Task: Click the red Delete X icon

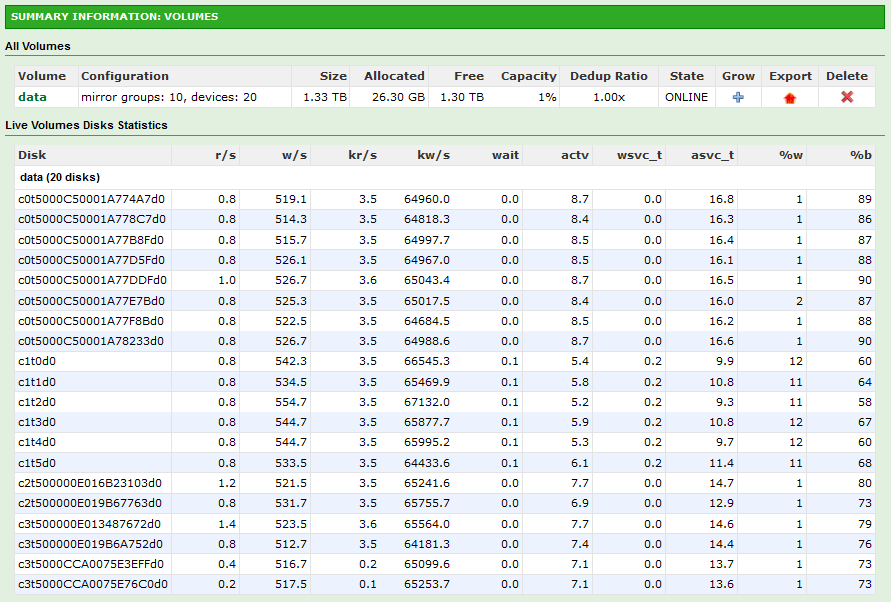Action: [847, 97]
